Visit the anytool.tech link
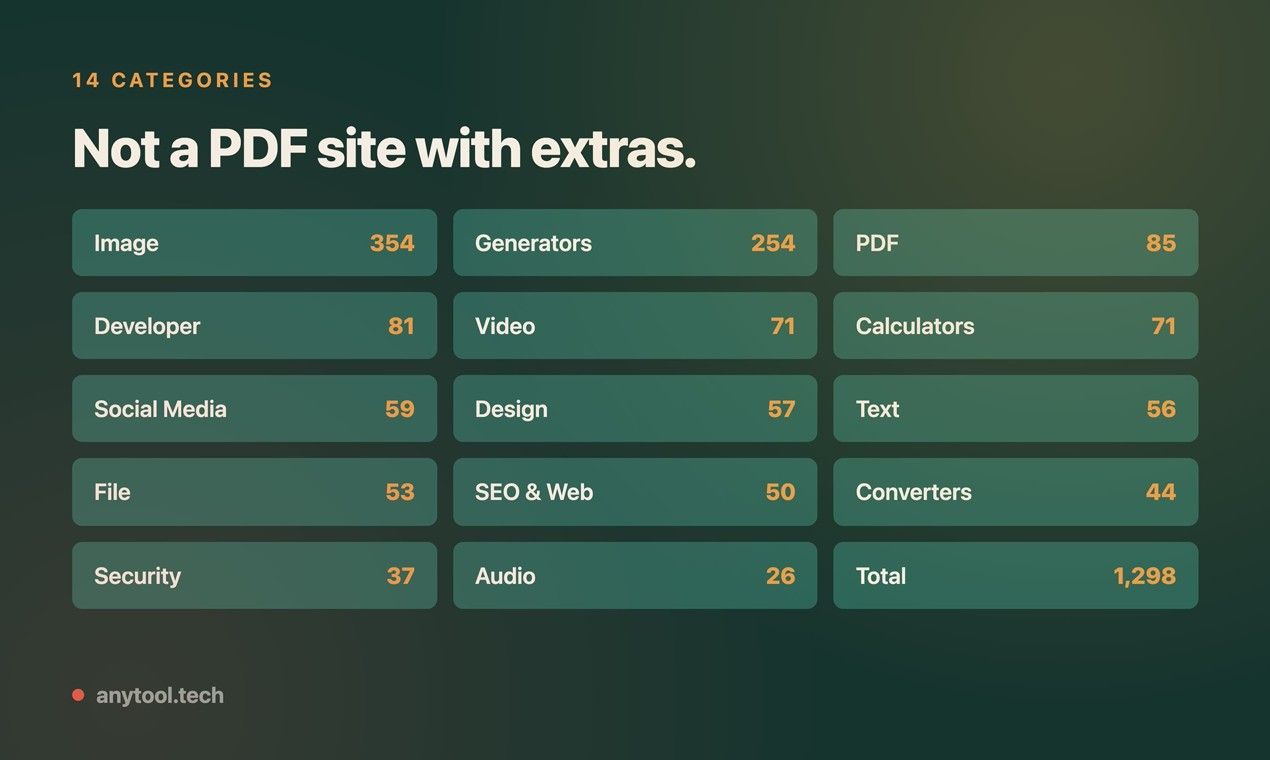 tap(160, 695)
